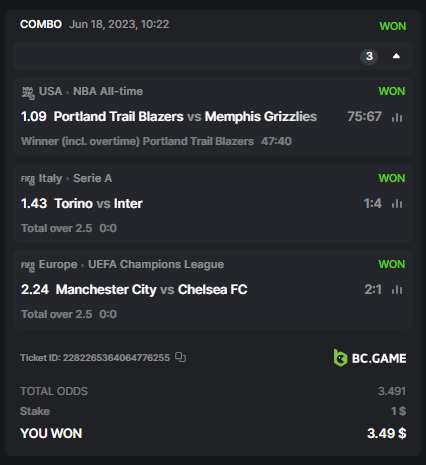Viewport: 426px width, 465px height.
Task: Click the NBA basketball sport icon
Action: click(28, 93)
